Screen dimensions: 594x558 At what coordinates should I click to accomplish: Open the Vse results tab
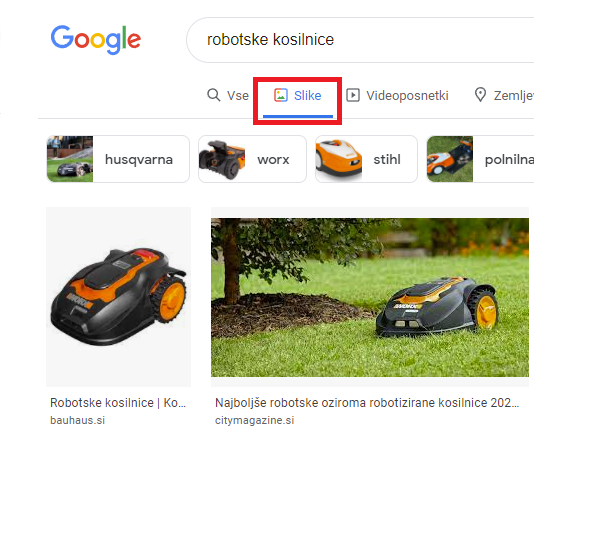(x=228, y=95)
